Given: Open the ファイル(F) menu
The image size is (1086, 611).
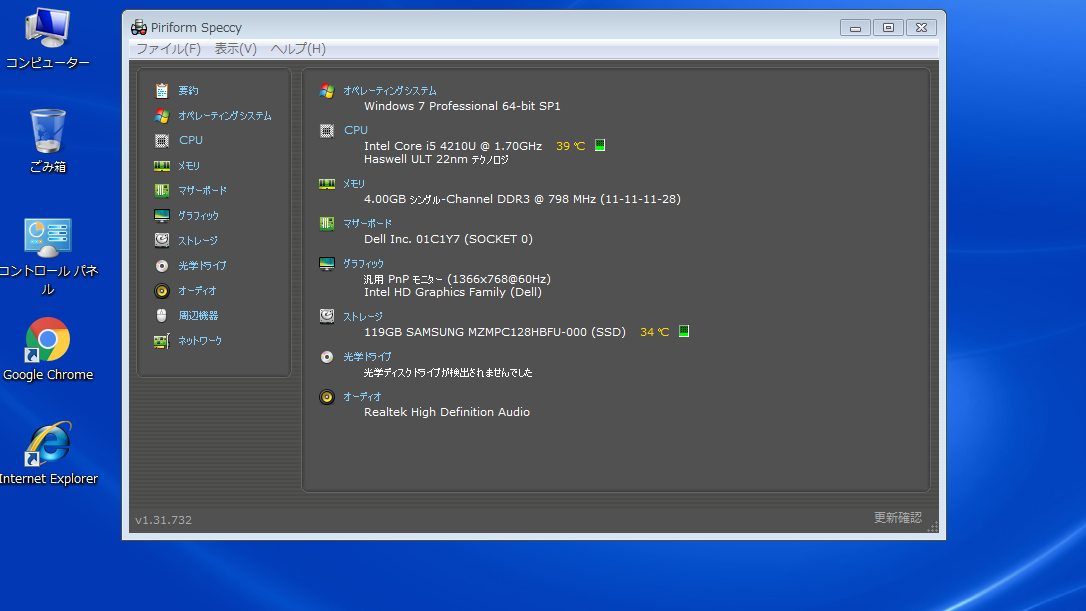Looking at the screenshot, I should point(168,48).
